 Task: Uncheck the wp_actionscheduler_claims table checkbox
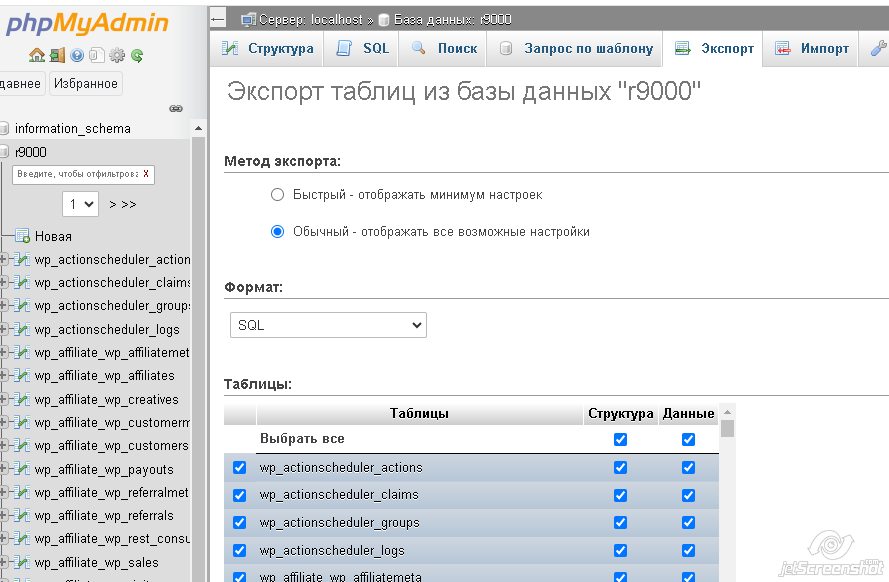click(240, 495)
